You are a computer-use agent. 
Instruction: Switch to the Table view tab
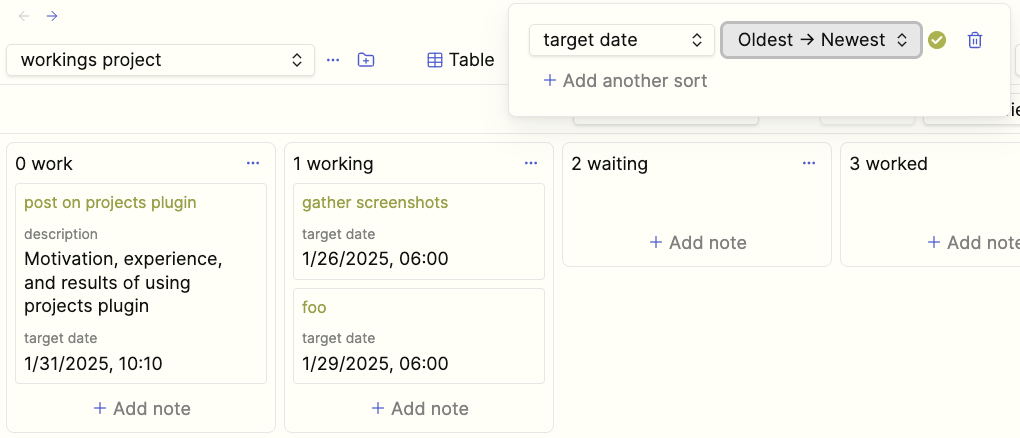click(x=461, y=60)
